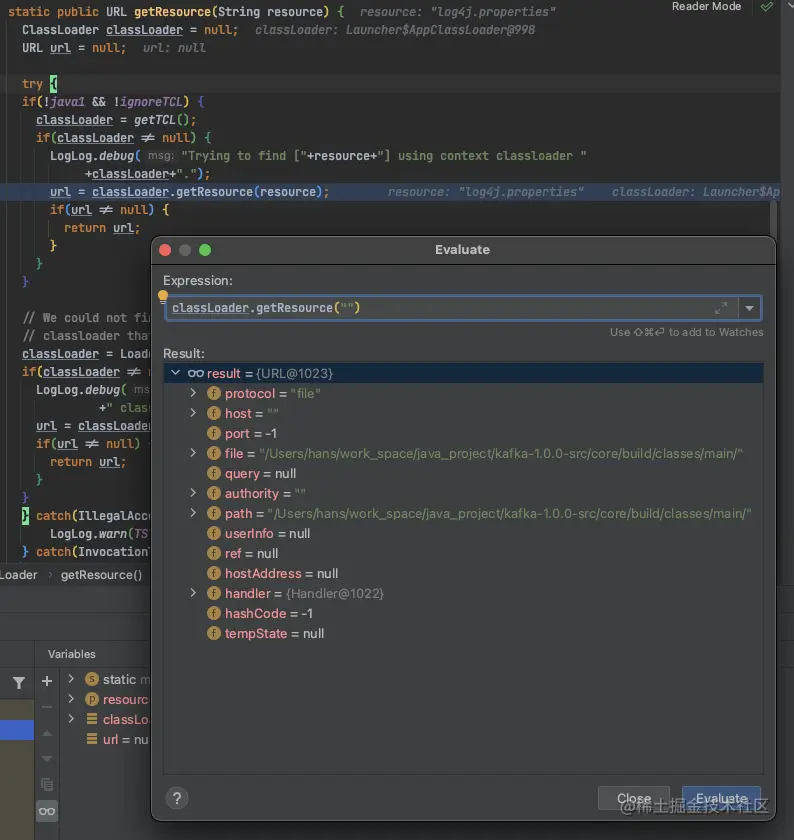Image resolution: width=794 pixels, height=840 pixels.
Task: Expand the host field node
Action: [x=193, y=413]
